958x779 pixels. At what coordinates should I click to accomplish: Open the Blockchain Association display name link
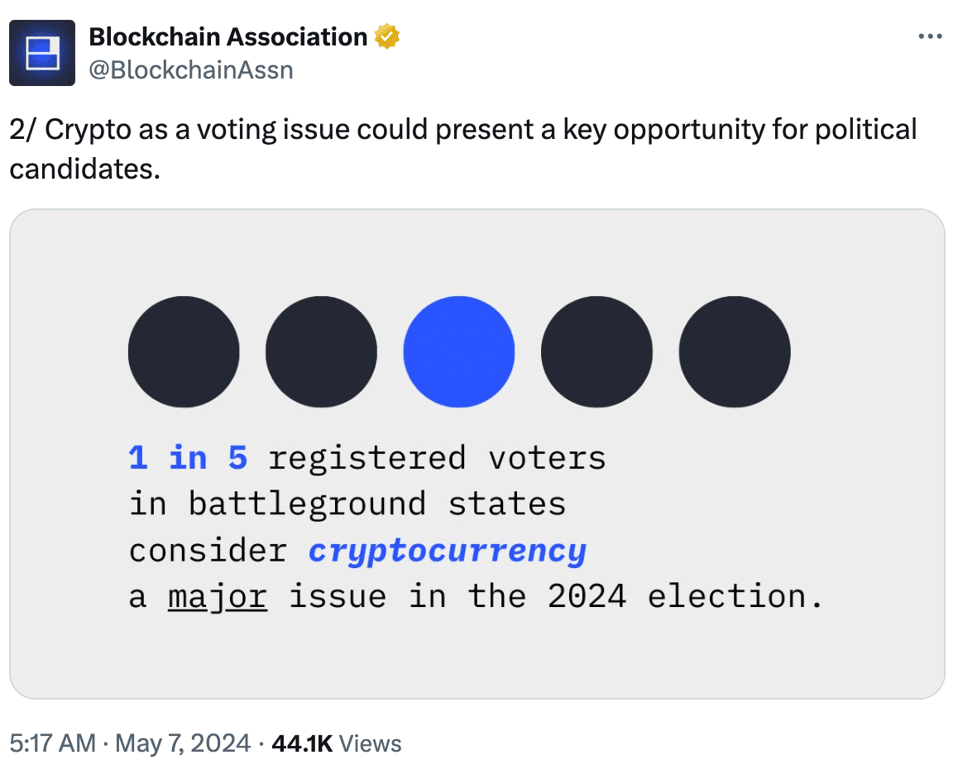(228, 37)
